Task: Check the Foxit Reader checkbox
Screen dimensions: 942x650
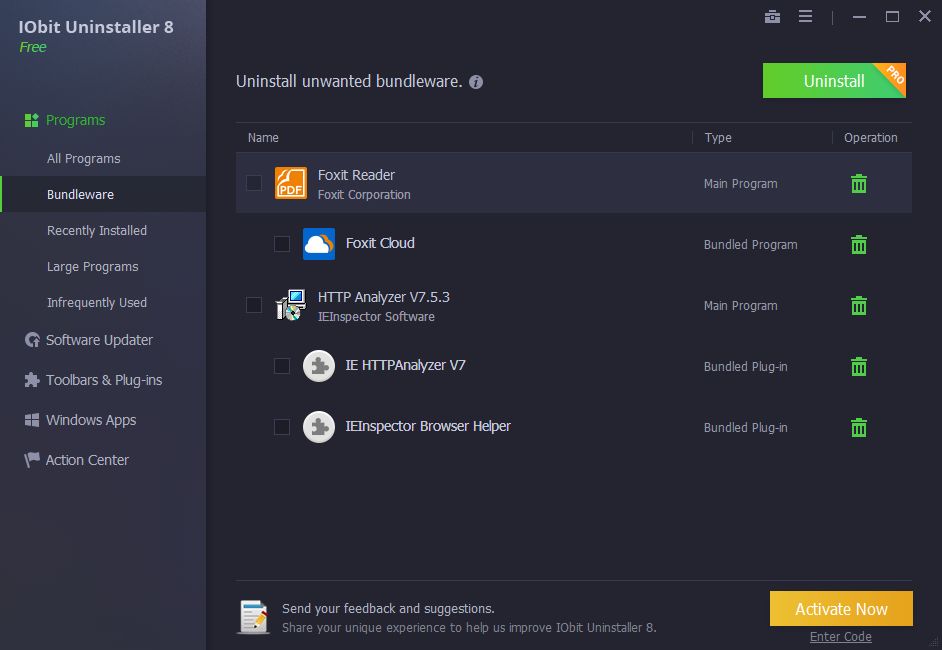Action: (x=254, y=183)
